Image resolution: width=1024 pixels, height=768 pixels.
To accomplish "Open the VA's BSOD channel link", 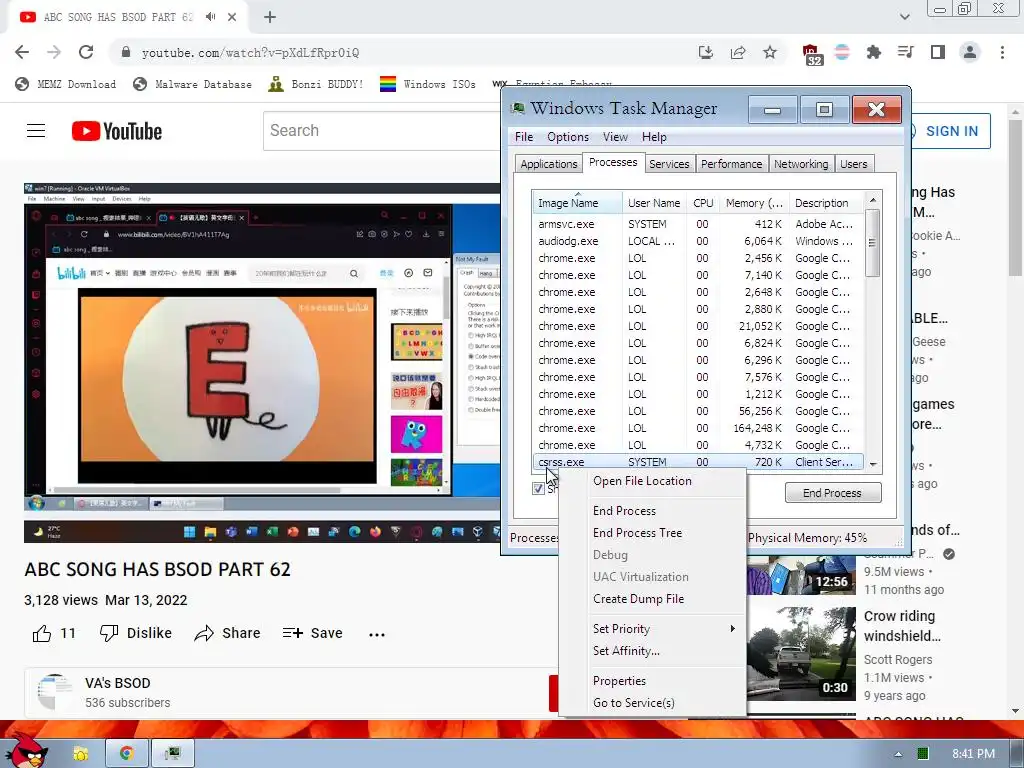I will click(118, 683).
